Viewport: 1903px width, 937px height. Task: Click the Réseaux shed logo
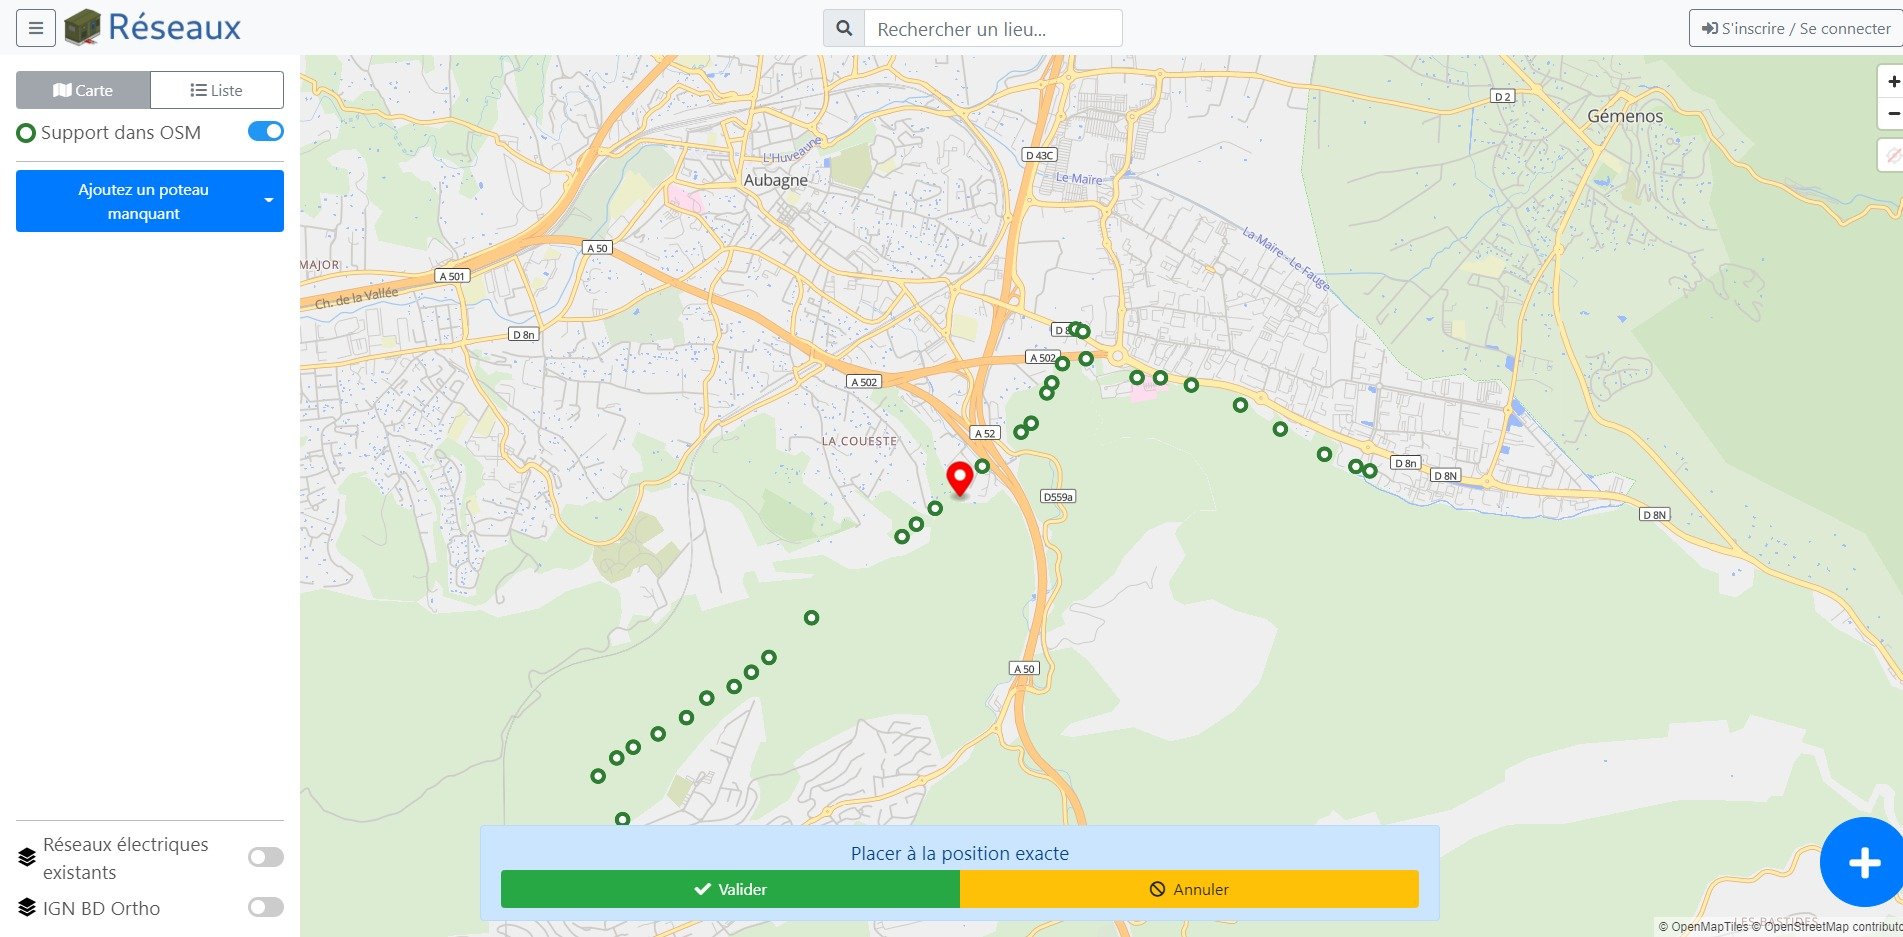[x=84, y=27]
